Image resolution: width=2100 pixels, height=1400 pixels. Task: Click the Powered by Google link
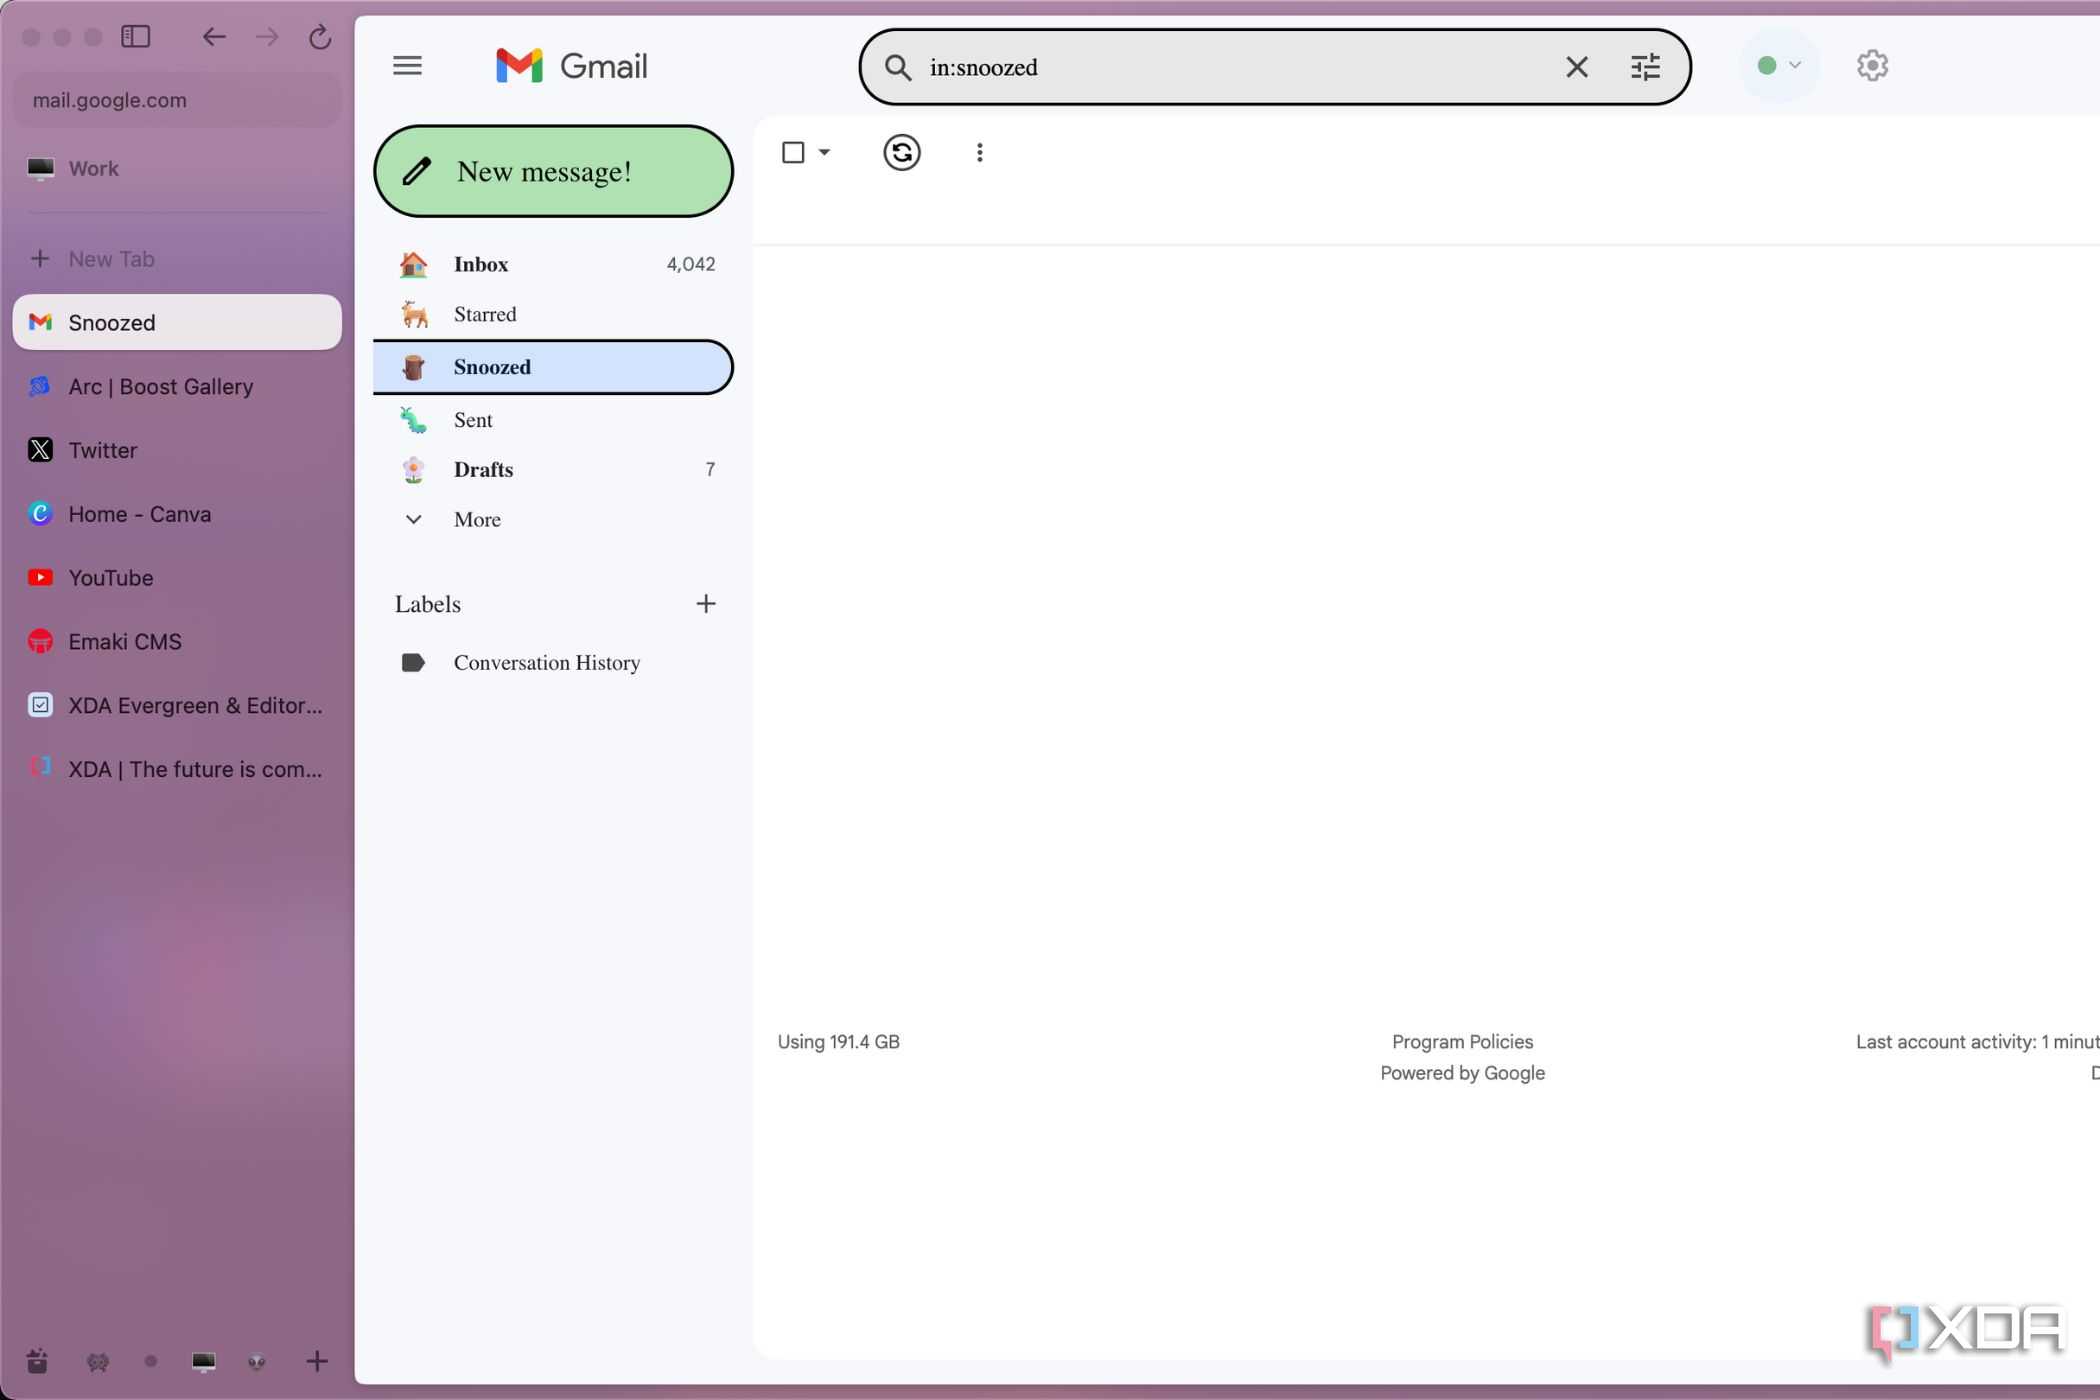point(1462,1073)
